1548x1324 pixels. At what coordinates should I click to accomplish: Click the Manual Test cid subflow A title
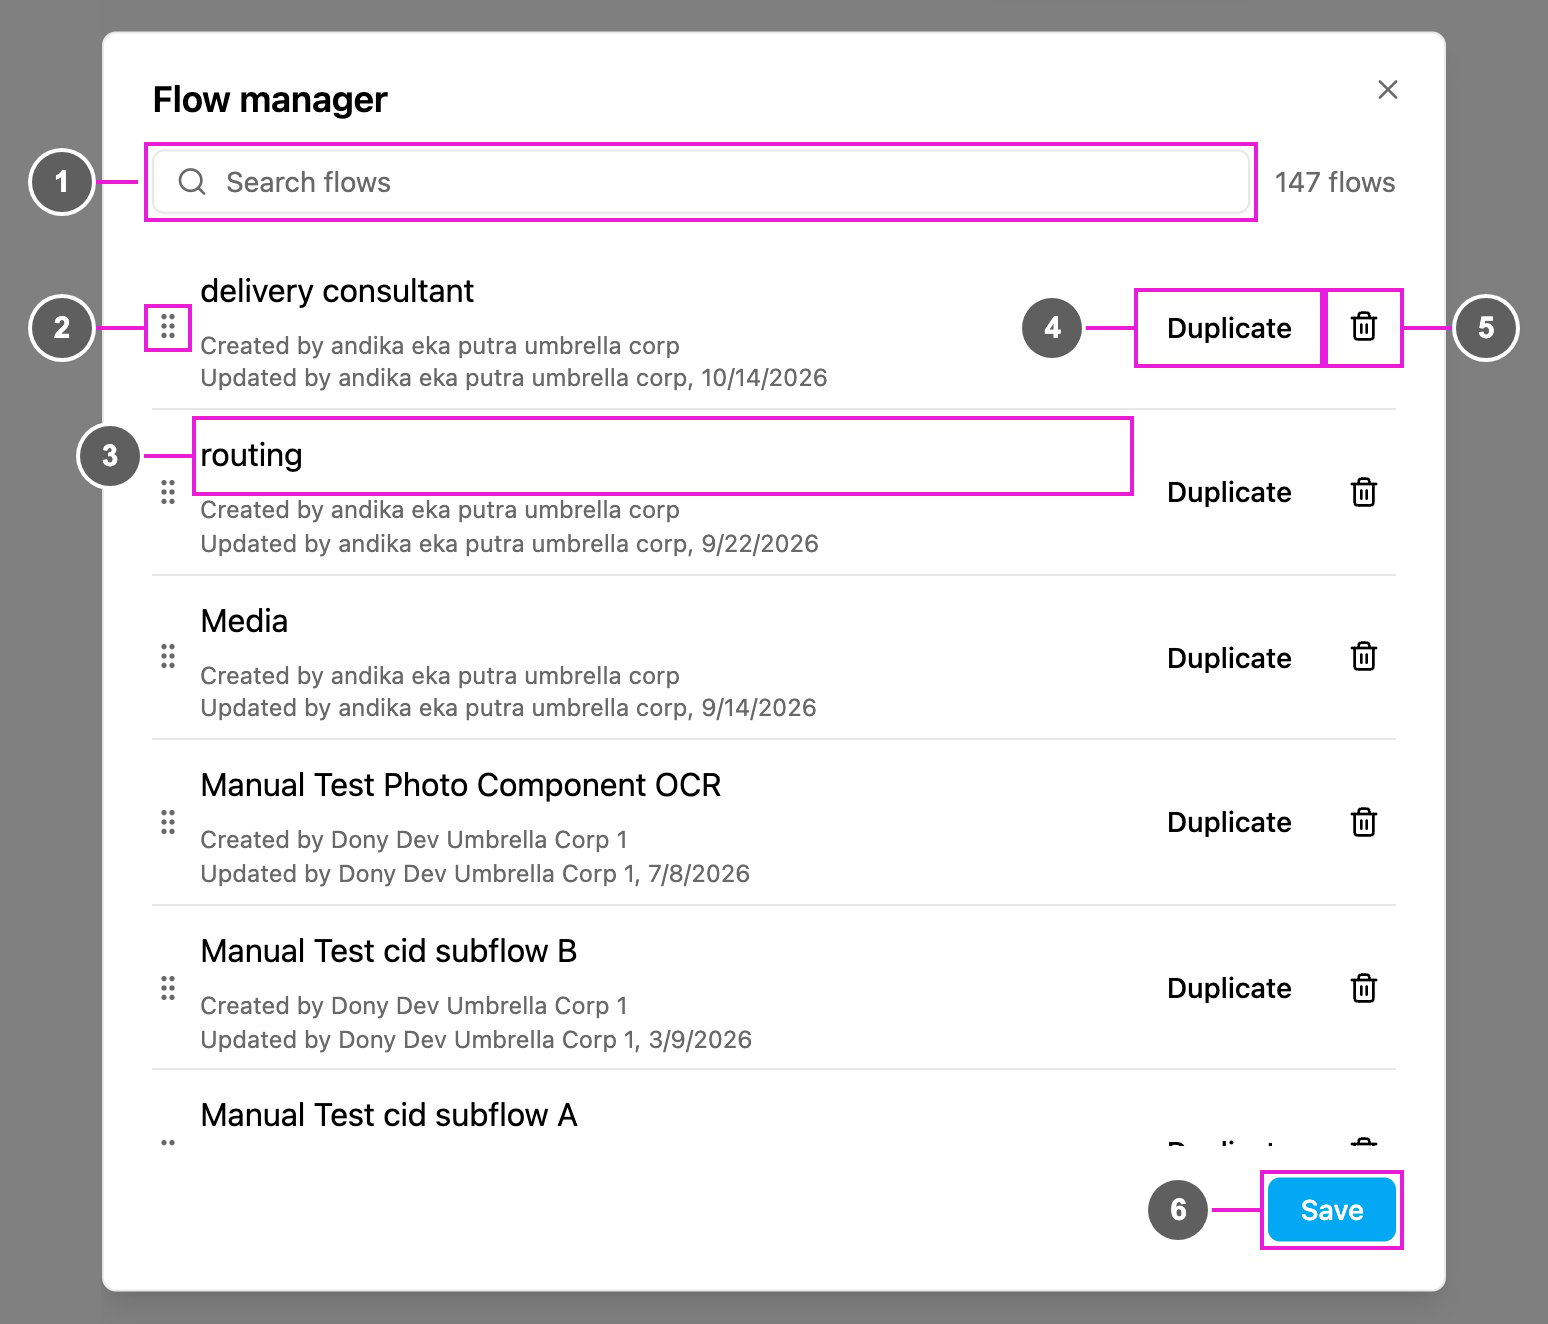389,1115
